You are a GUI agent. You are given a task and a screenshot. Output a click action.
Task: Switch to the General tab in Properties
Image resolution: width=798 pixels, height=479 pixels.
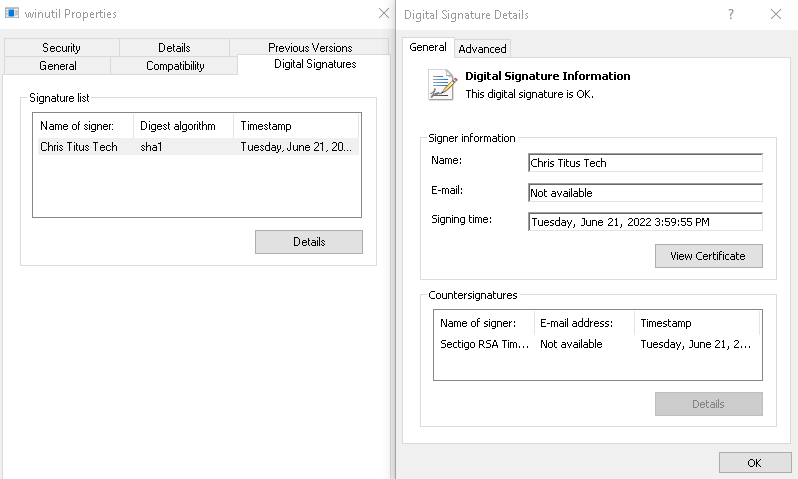click(57, 66)
